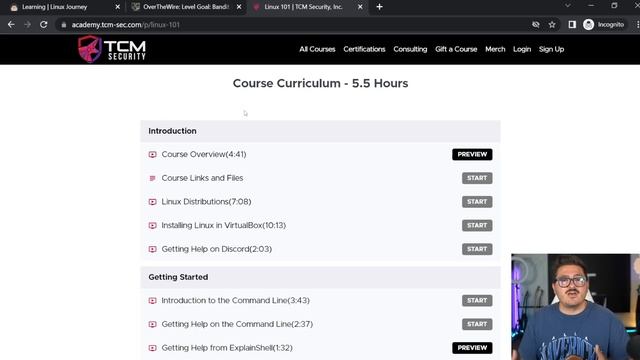The width and height of the screenshot is (640, 360).
Task: Restore the browser window size
Action: 614,6
